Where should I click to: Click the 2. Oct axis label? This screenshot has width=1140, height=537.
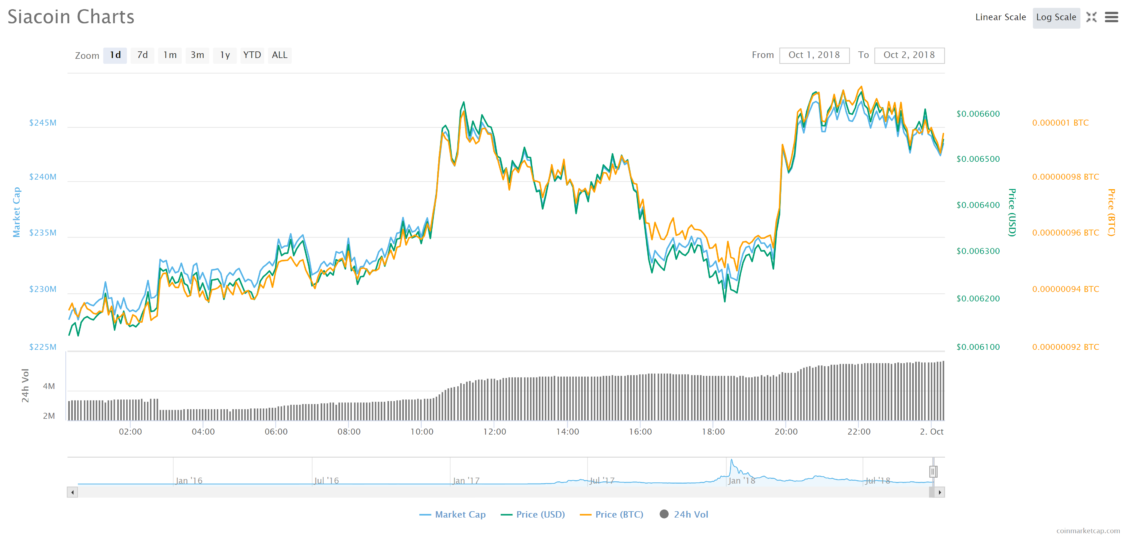pyautogui.click(x=931, y=431)
